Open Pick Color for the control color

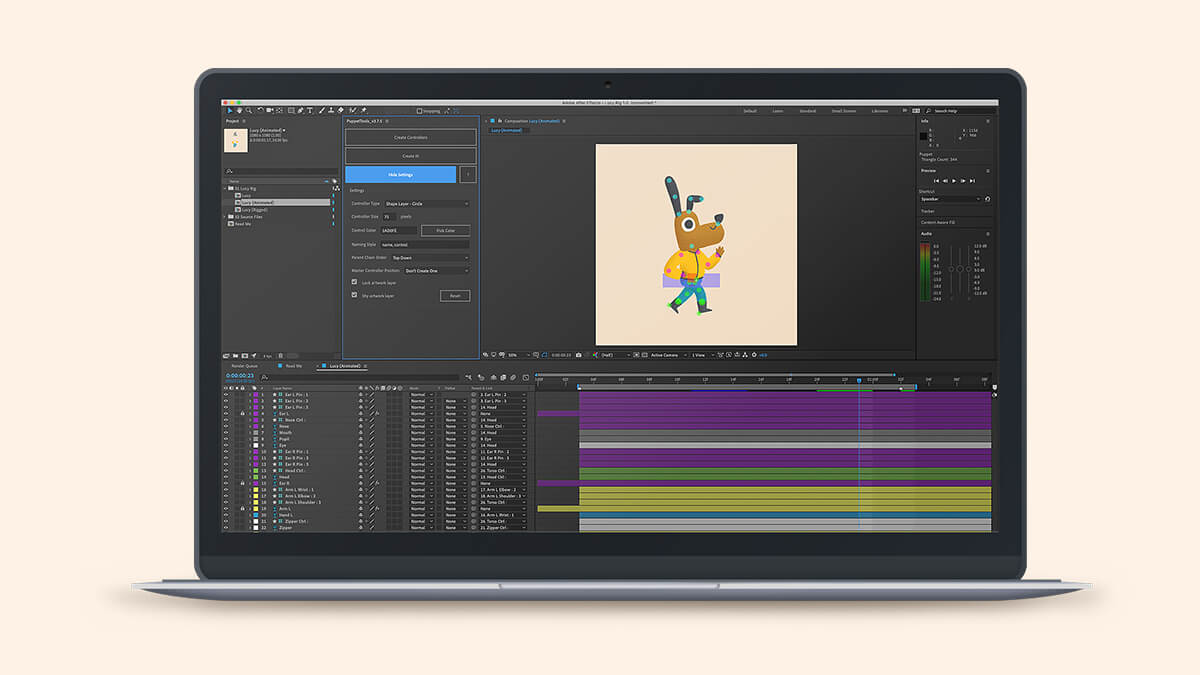pyautogui.click(x=444, y=229)
